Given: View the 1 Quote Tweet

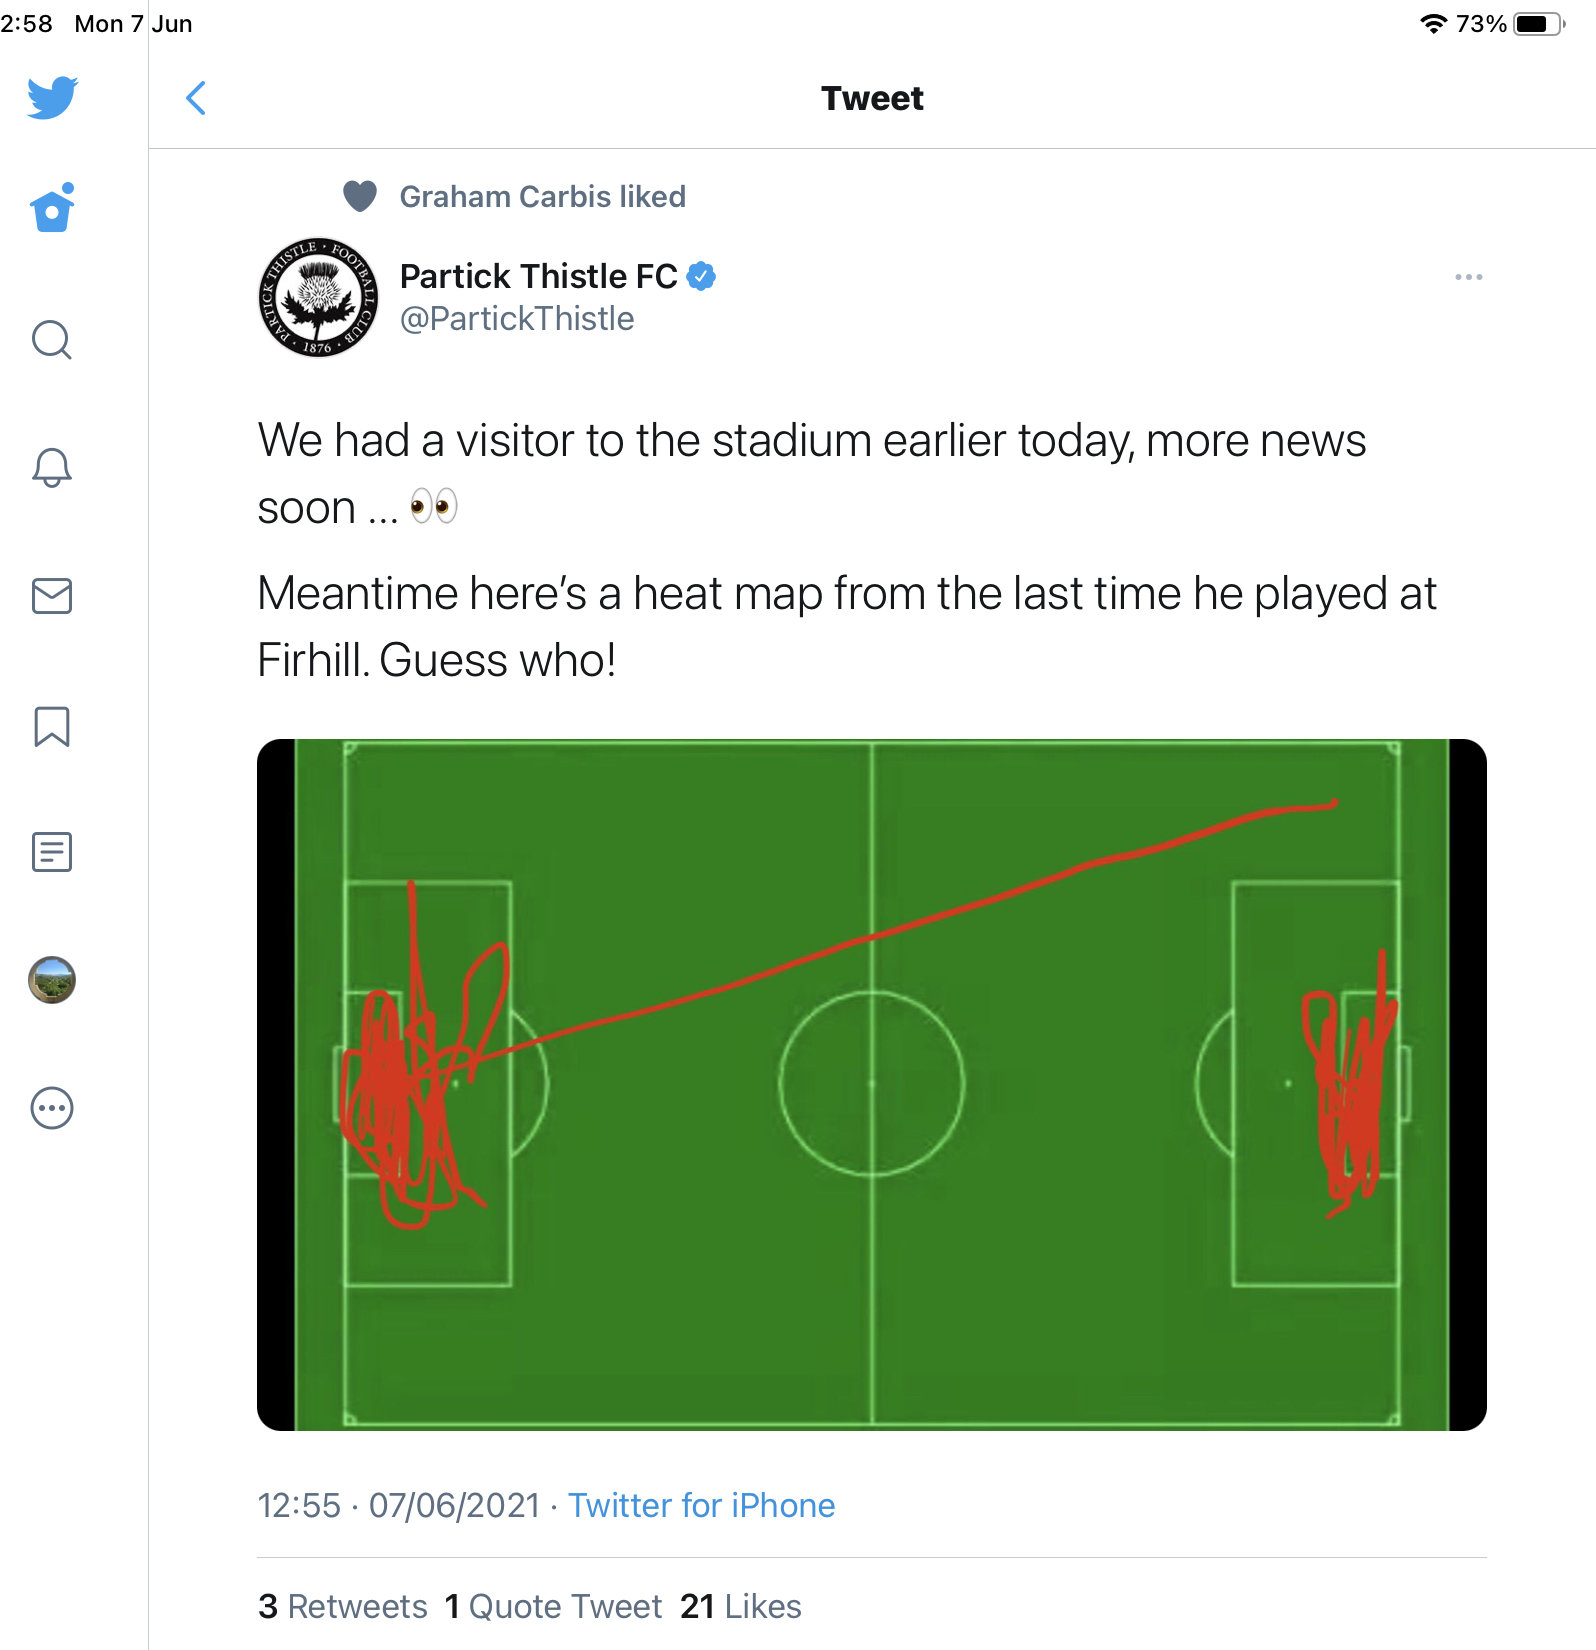Looking at the screenshot, I should point(553,1606).
